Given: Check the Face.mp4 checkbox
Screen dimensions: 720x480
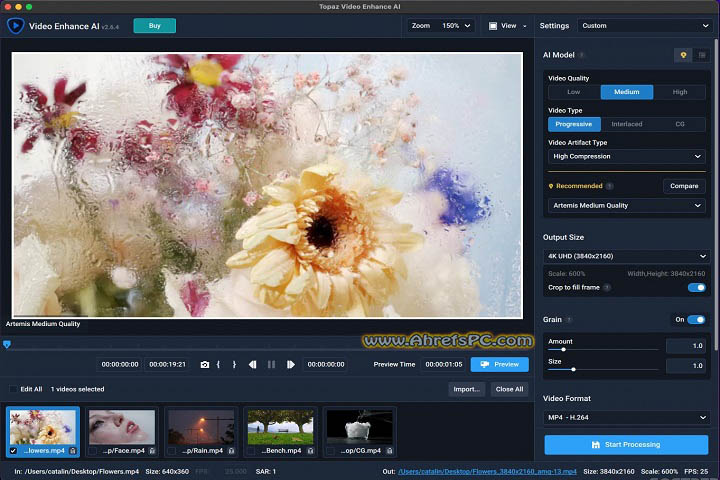Looking at the screenshot, I should (92, 451).
